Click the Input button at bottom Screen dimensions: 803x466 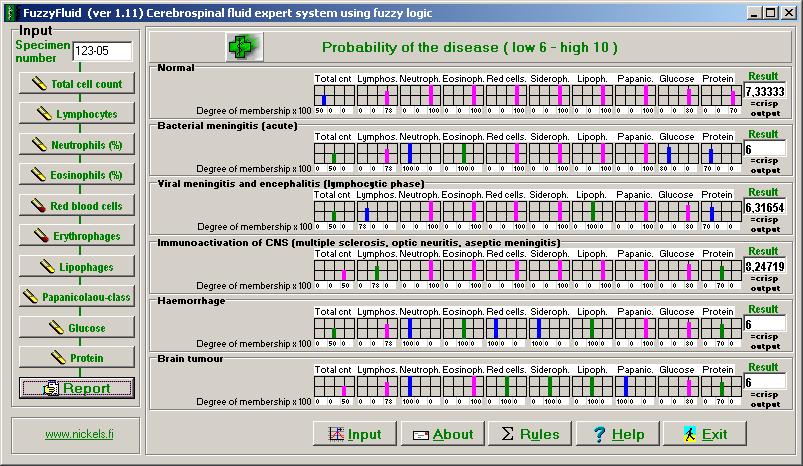pos(354,434)
